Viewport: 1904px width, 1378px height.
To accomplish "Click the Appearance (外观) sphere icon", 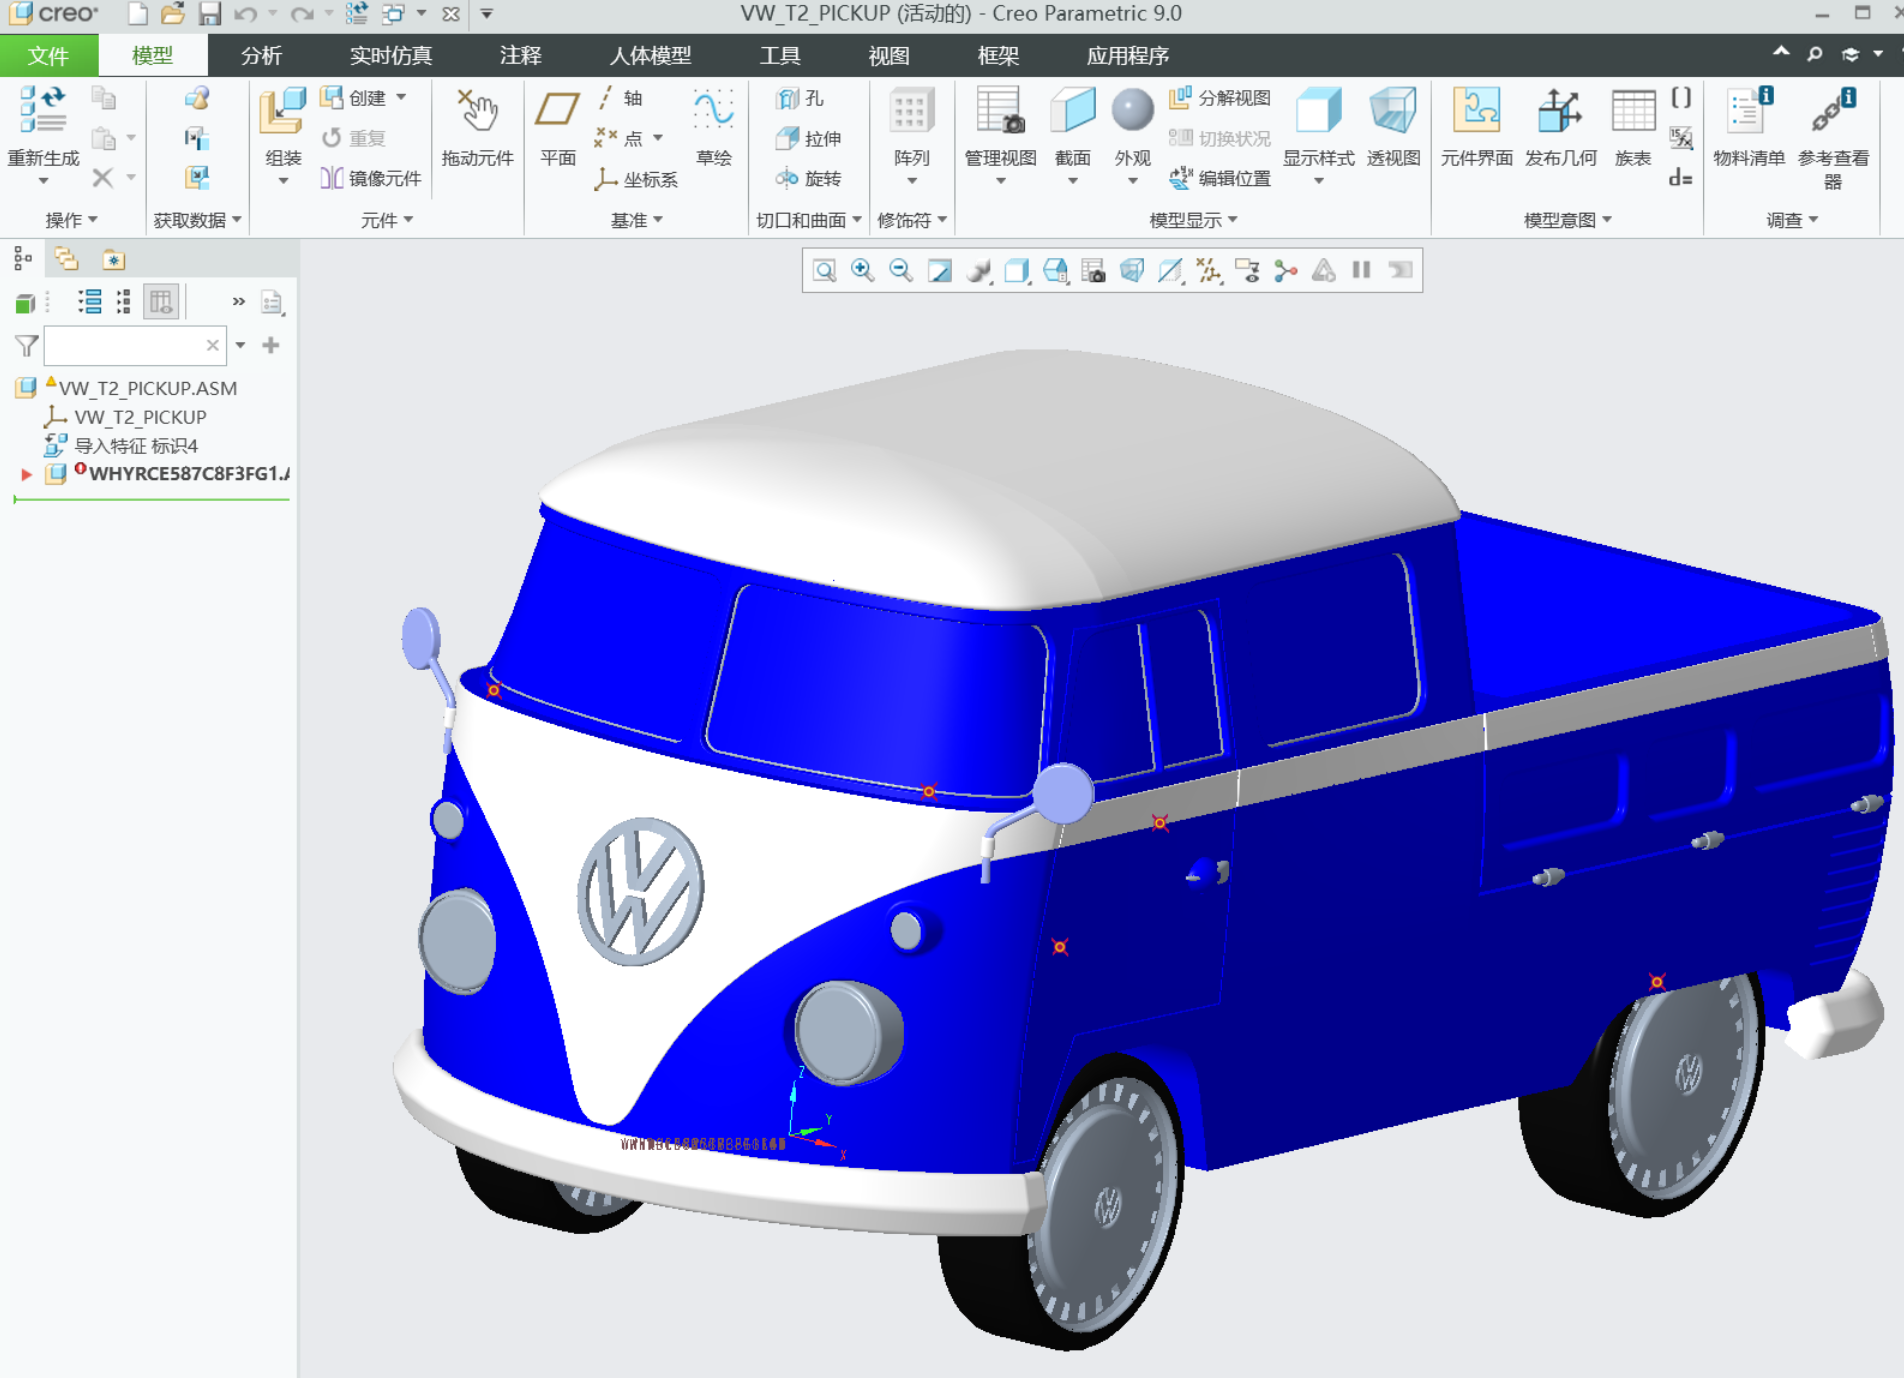I will [1133, 110].
